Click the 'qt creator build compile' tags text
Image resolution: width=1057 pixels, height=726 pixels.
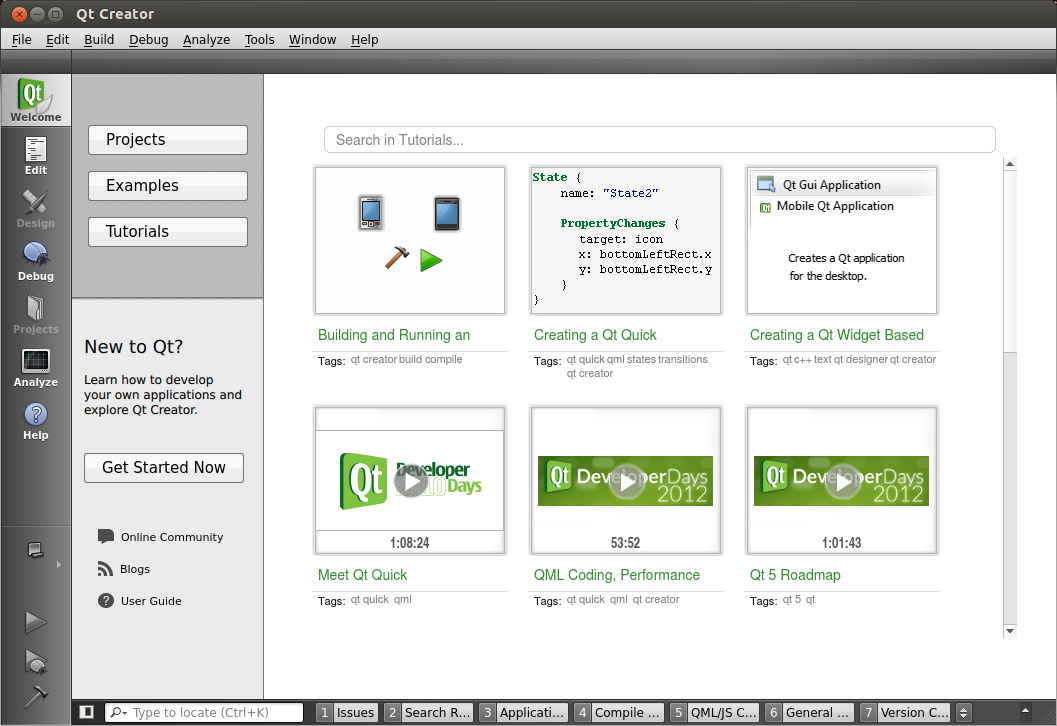[406, 359]
